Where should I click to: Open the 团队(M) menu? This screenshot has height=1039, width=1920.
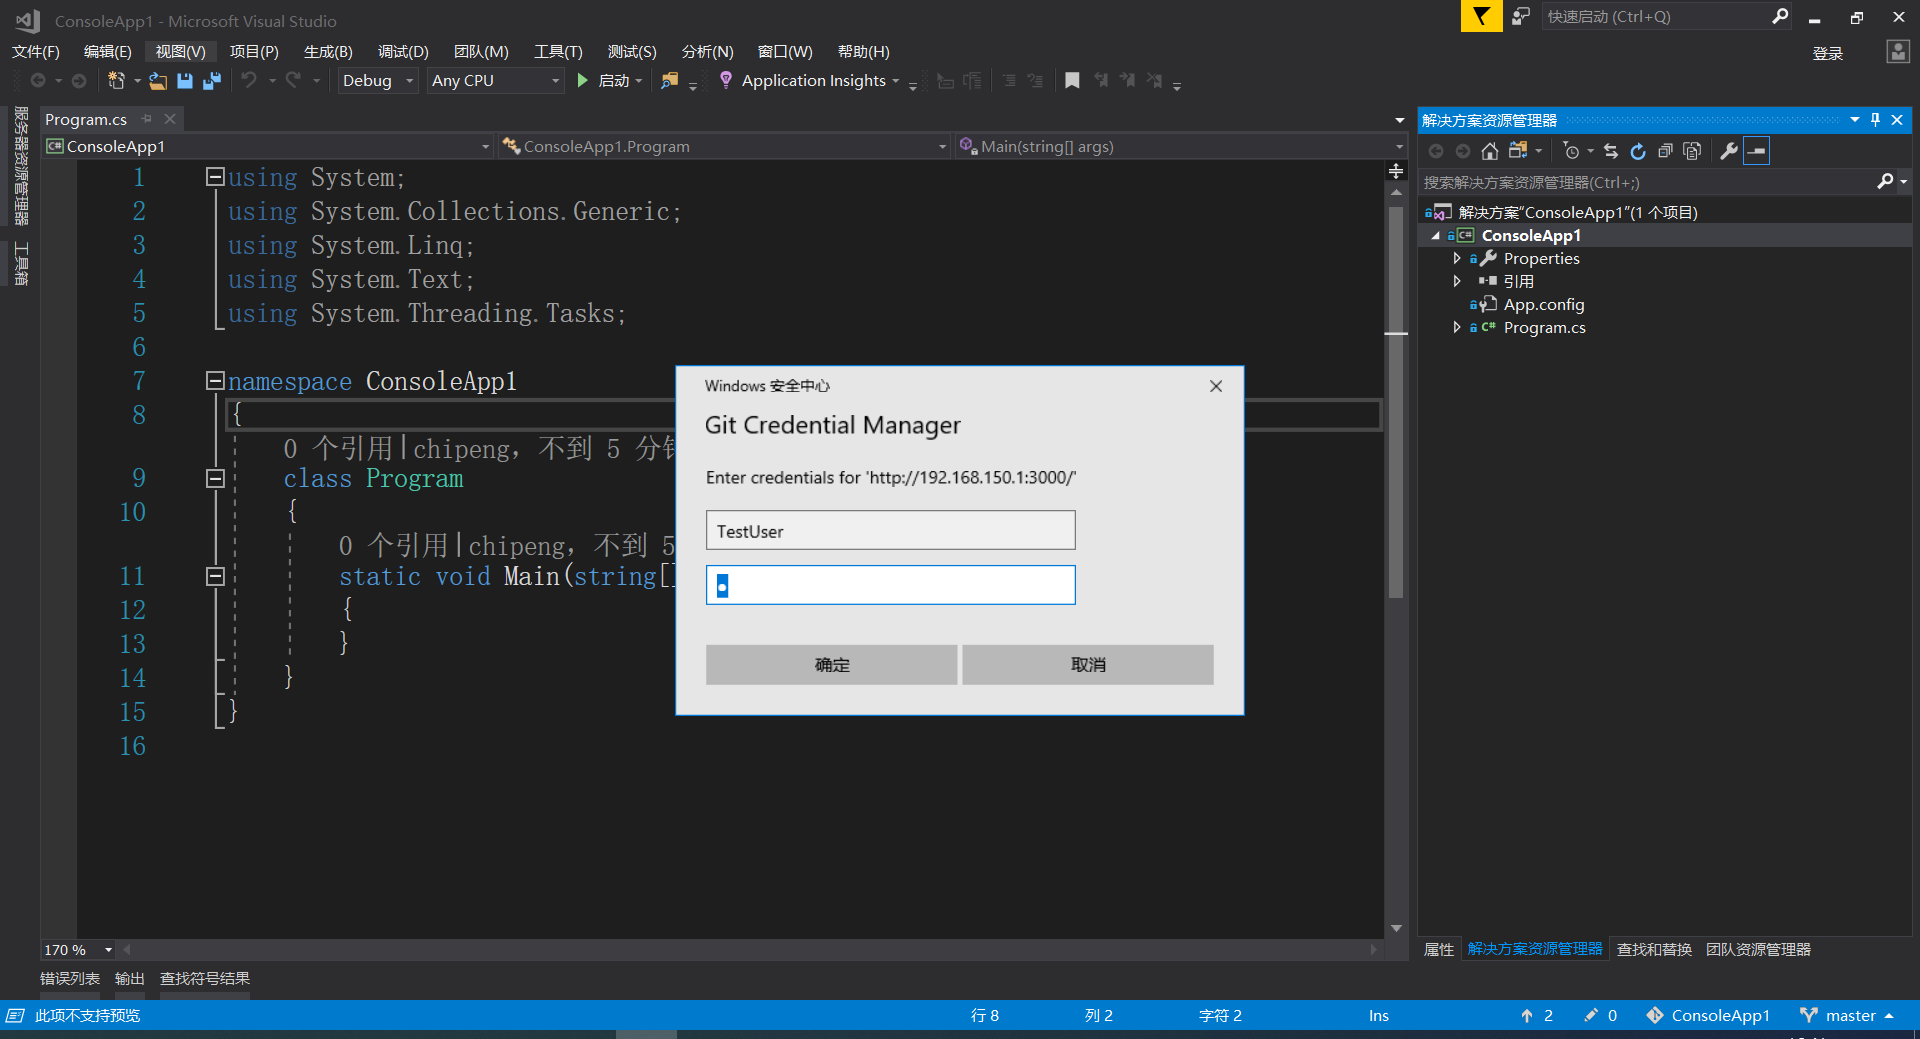[x=481, y=52]
